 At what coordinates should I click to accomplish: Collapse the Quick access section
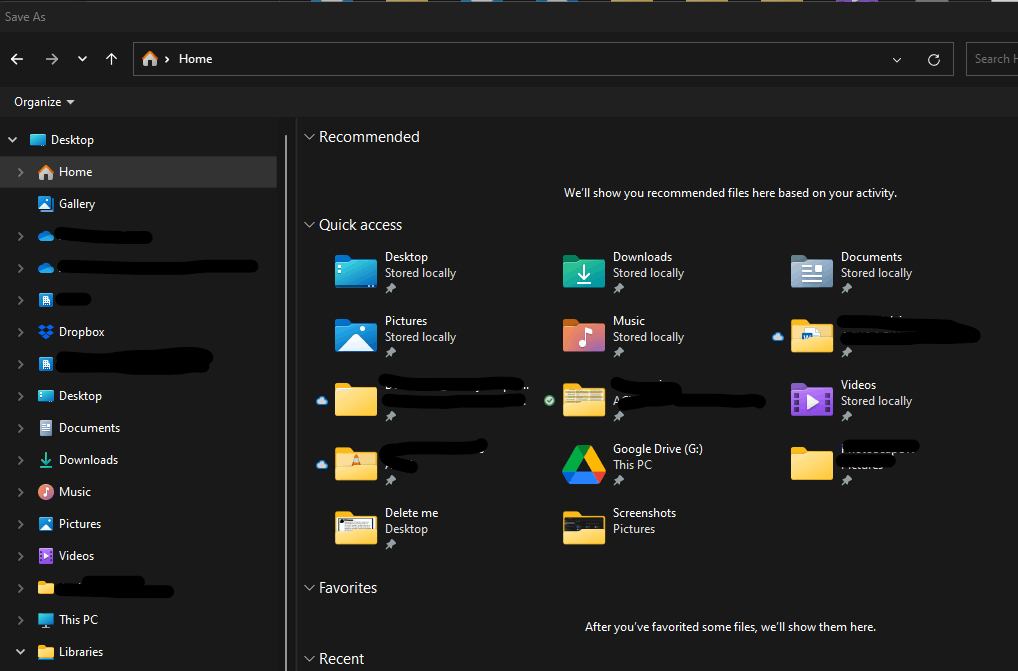(x=309, y=224)
